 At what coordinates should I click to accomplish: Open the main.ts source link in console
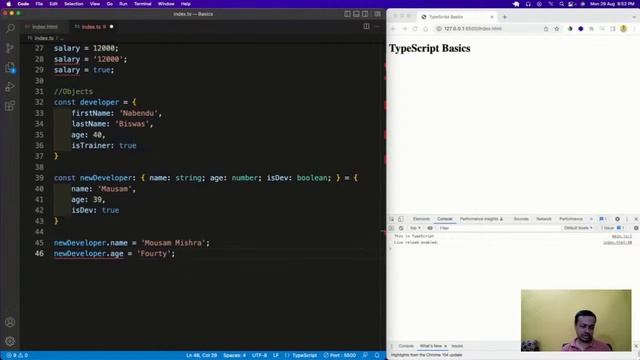click(622, 236)
